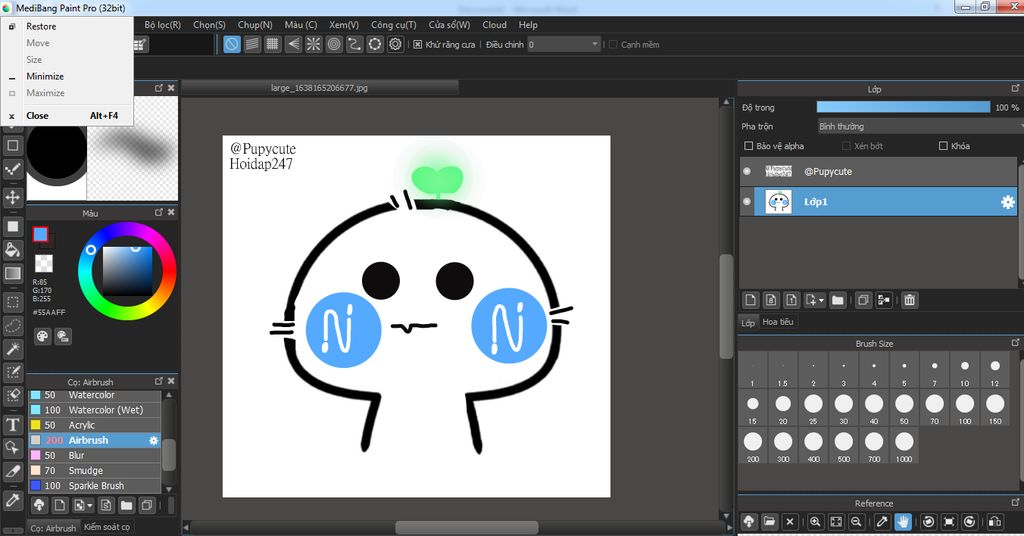The height and width of the screenshot is (536, 1024).
Task: Enable the Cạnh mềm checkbox
Action: (x=613, y=44)
